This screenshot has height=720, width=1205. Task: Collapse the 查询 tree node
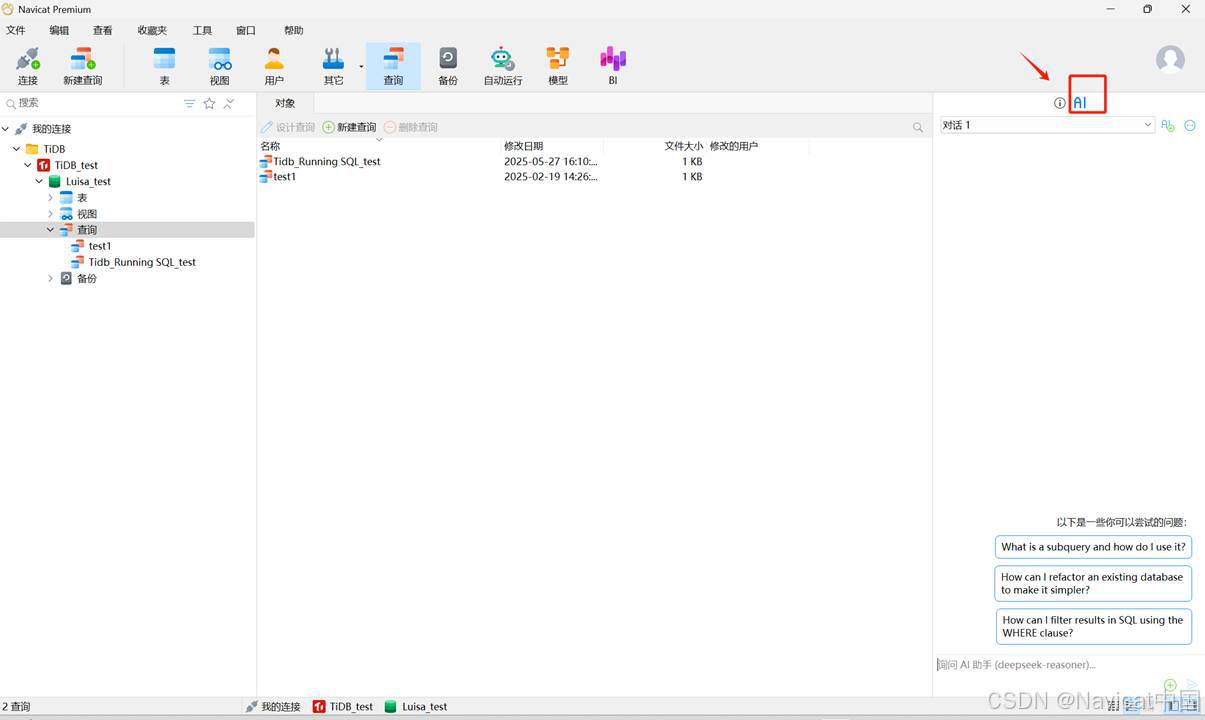point(51,230)
